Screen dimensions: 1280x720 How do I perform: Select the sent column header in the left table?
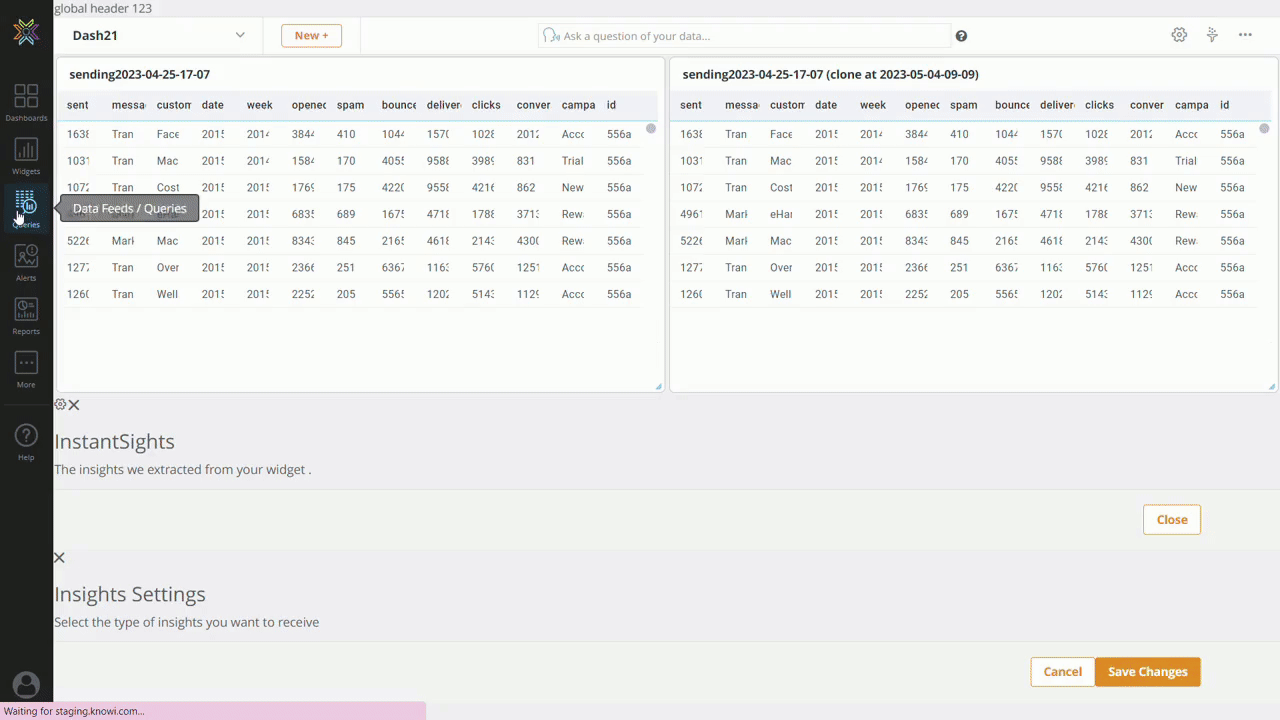pos(77,105)
